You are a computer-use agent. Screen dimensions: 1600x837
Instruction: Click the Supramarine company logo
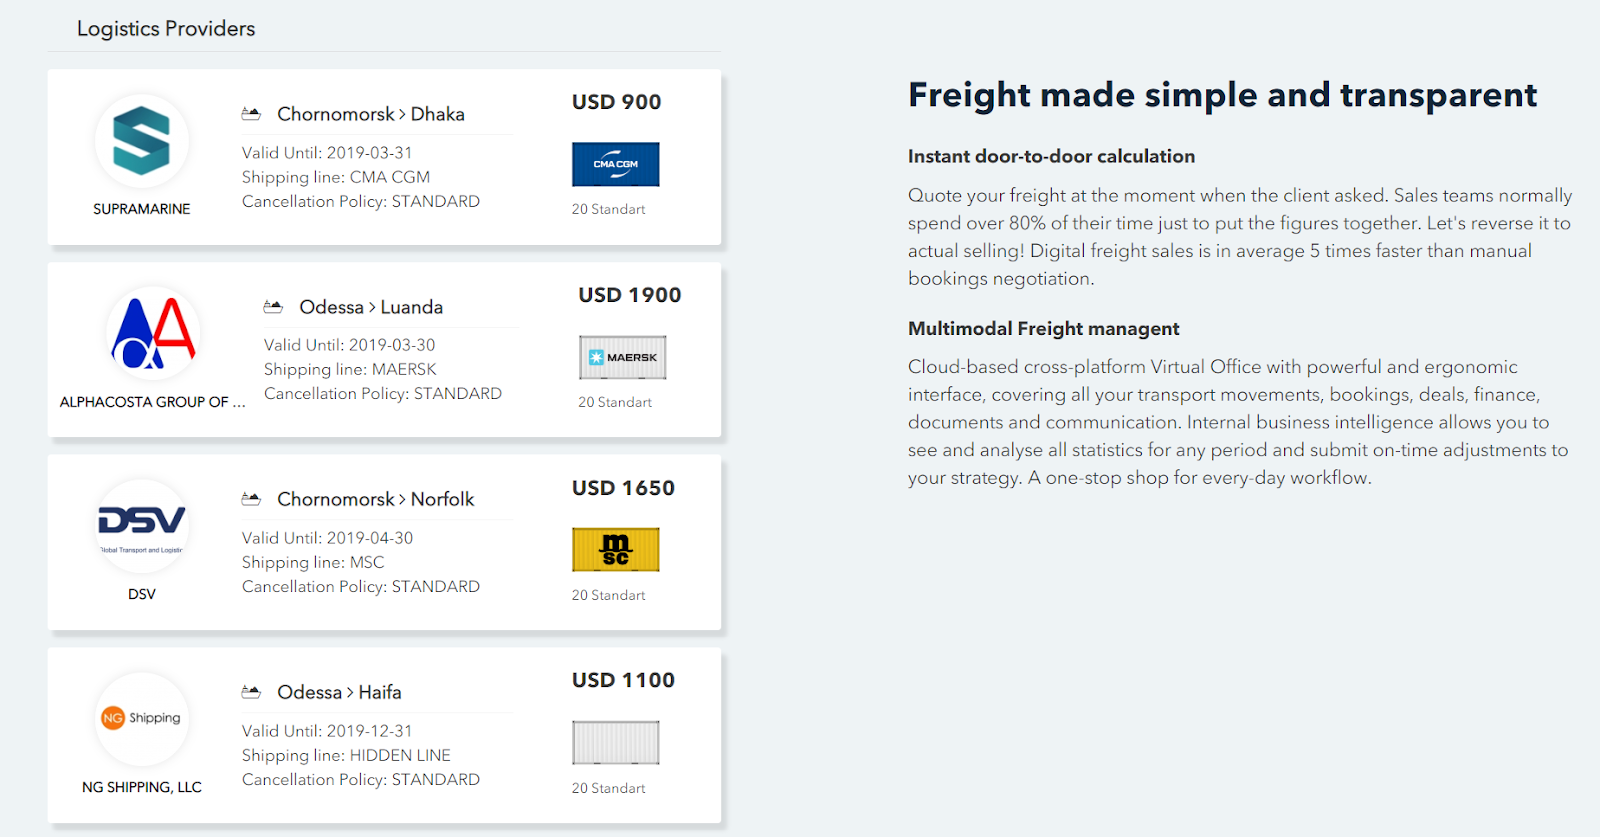(x=141, y=142)
